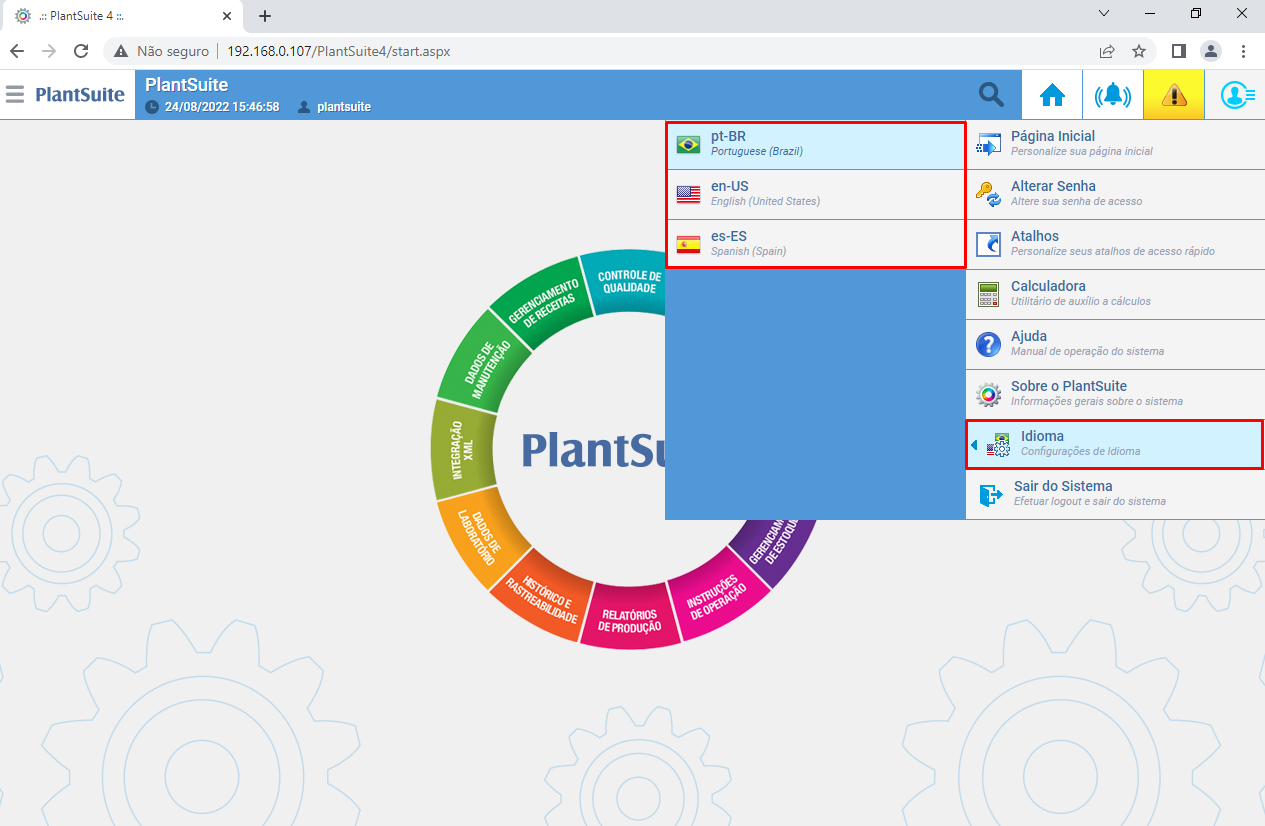Open the yellow warning alerts button
This screenshot has height=826, width=1265.
tap(1174, 95)
